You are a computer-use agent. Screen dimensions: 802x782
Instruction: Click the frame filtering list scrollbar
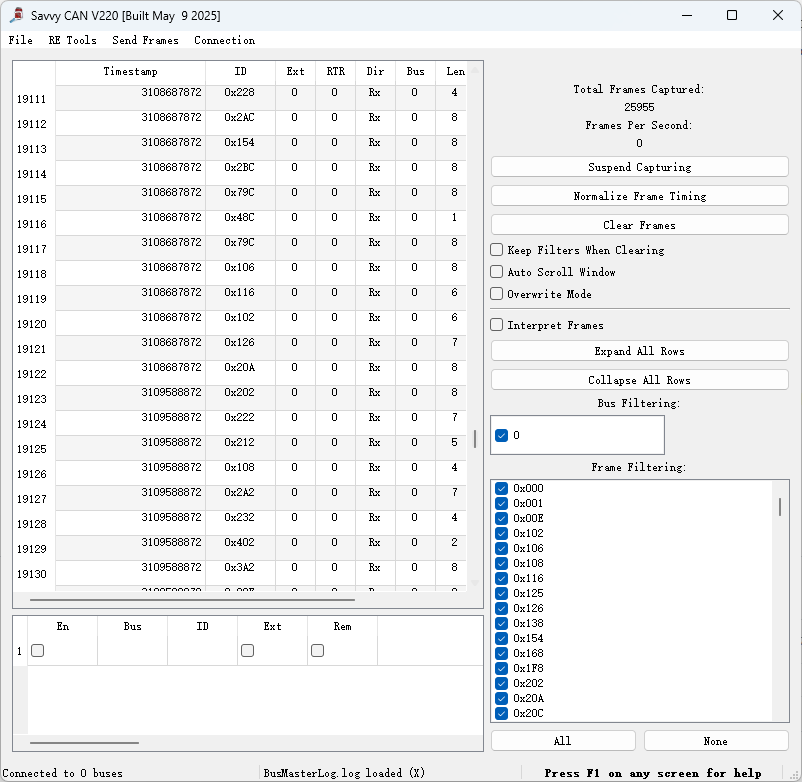click(780, 507)
